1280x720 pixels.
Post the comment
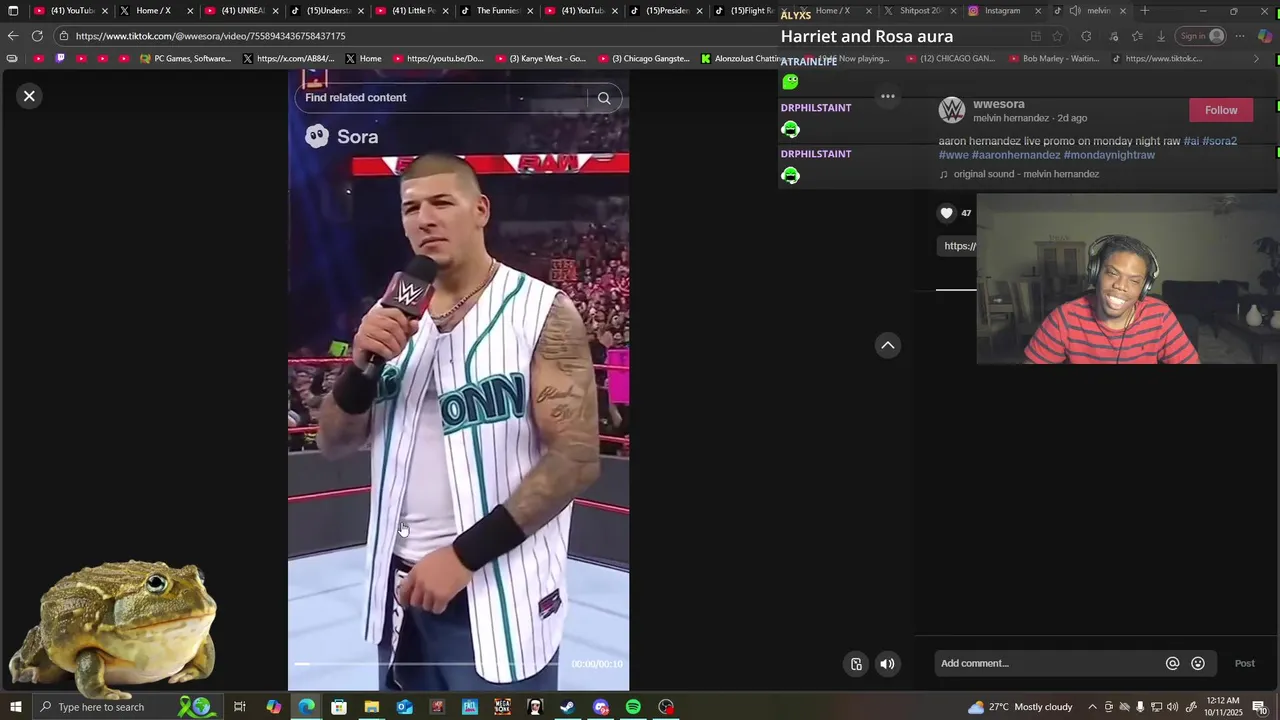pyautogui.click(x=1244, y=663)
